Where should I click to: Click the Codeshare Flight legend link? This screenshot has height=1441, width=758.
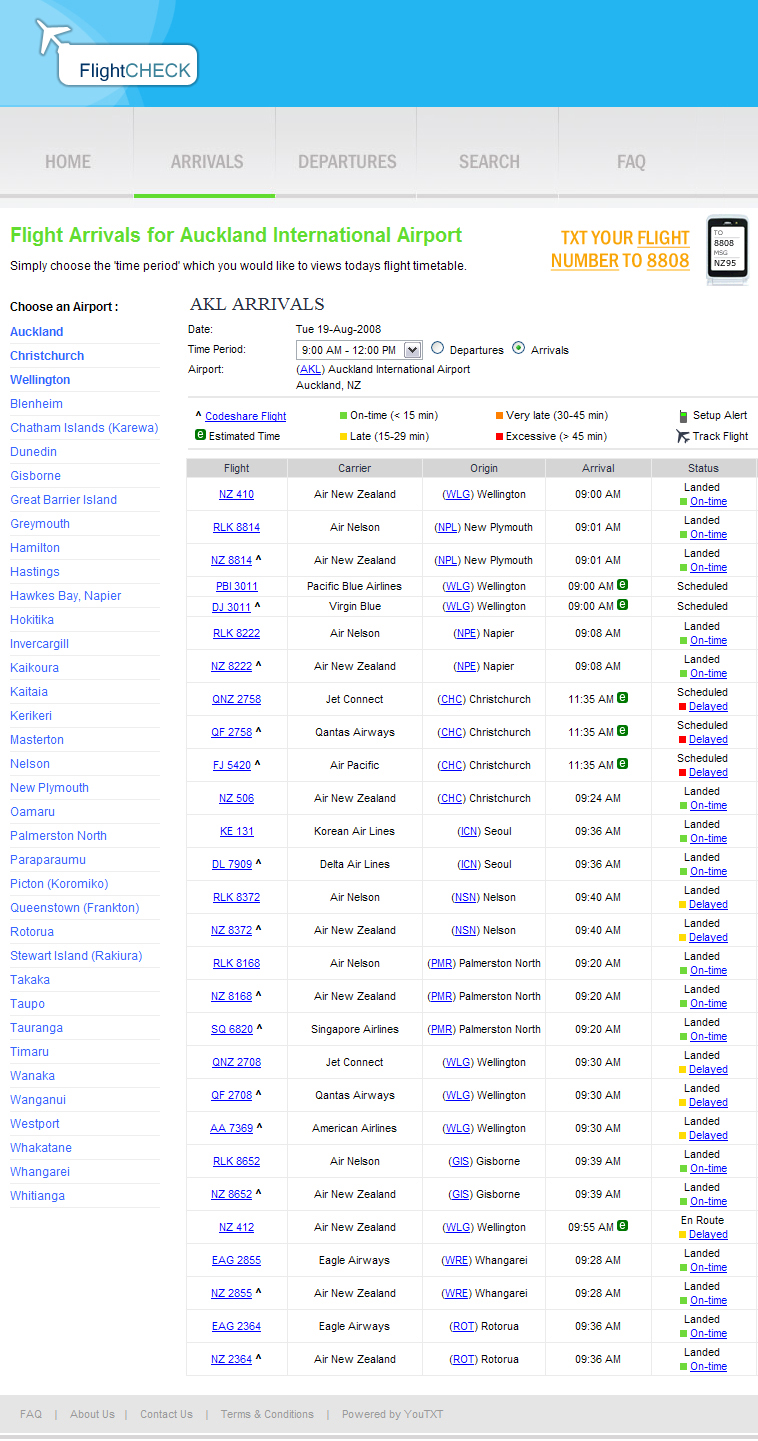(x=246, y=416)
